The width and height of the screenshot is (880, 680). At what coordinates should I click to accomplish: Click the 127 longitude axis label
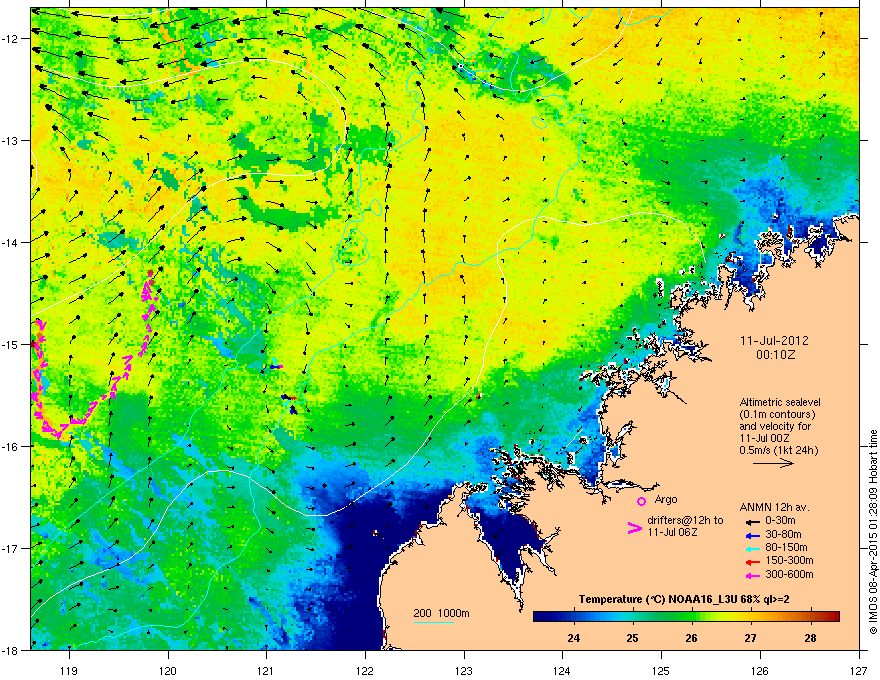click(859, 670)
